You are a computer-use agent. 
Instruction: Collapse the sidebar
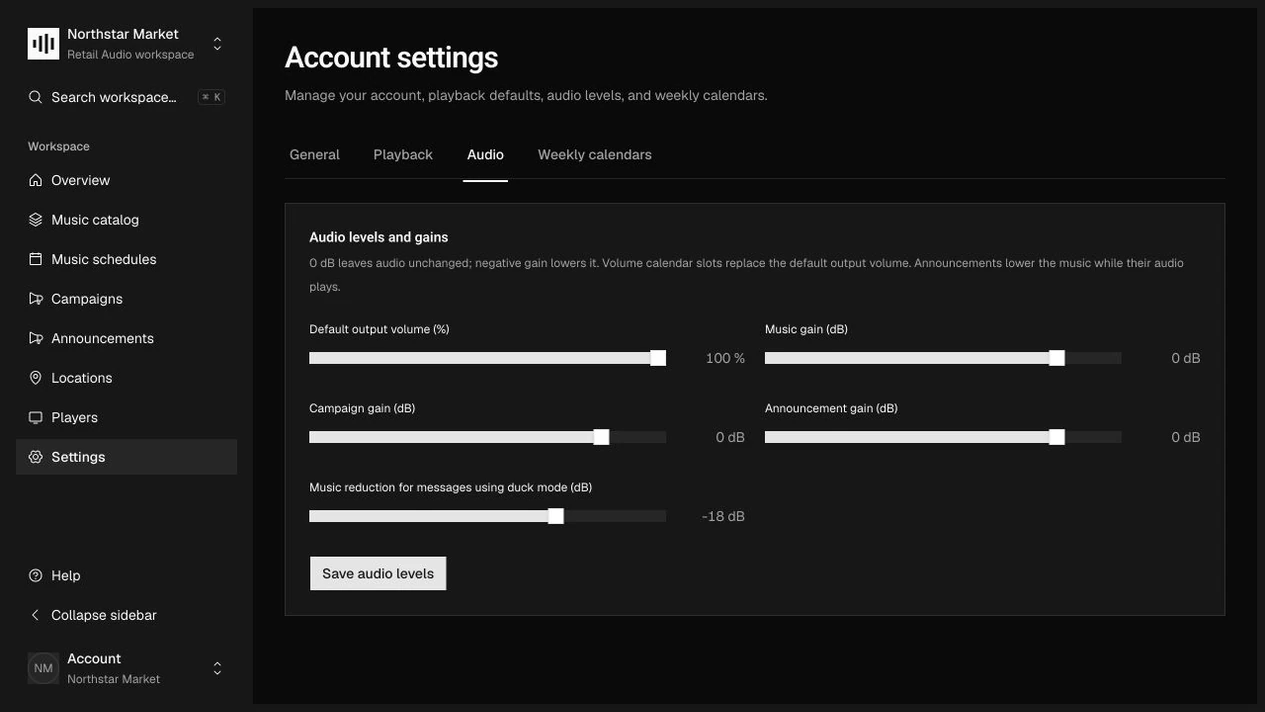(x=126, y=615)
